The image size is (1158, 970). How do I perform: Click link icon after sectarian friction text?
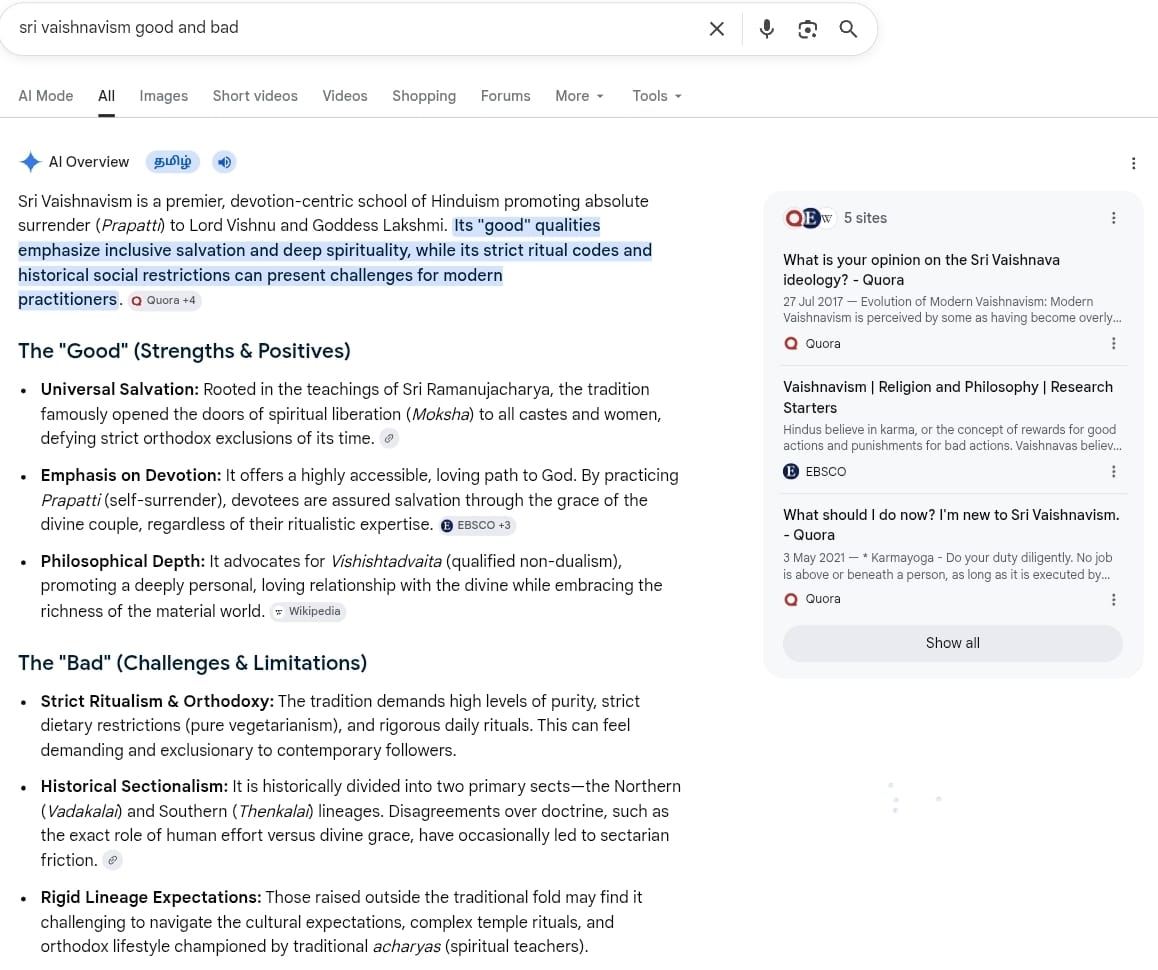tap(112, 860)
